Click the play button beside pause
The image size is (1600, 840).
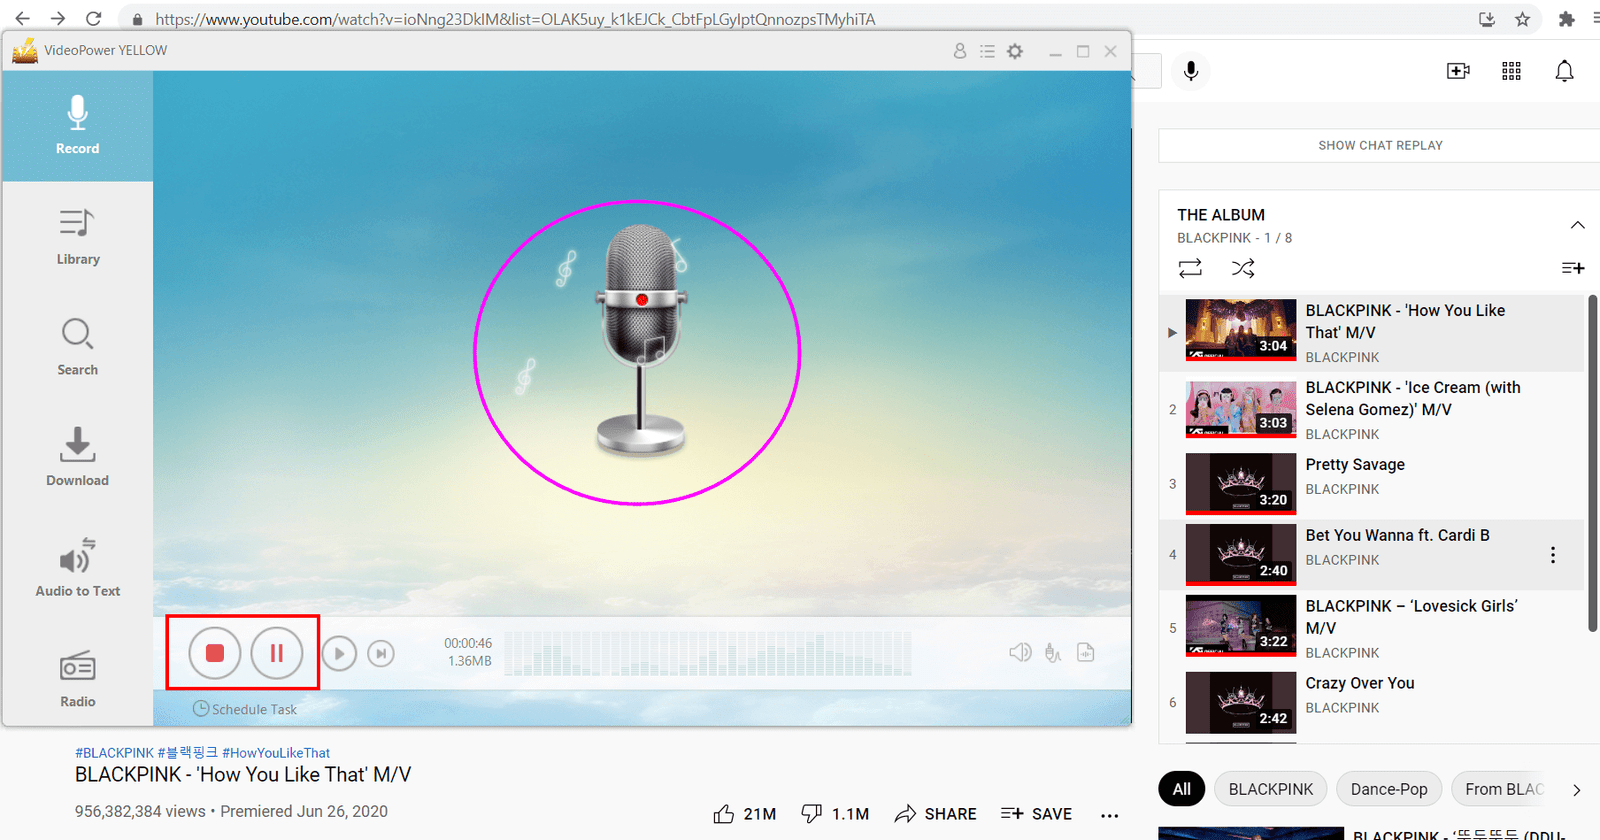pos(339,654)
